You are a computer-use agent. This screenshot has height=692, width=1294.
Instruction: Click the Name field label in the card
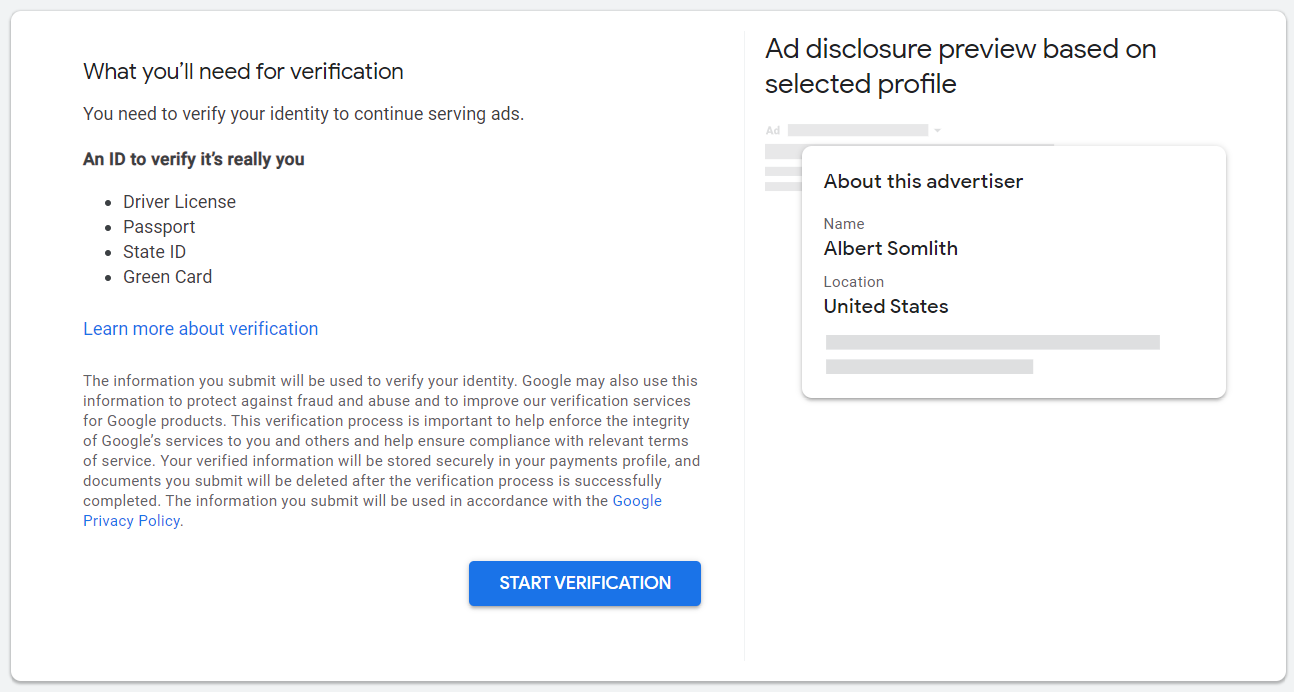[843, 224]
